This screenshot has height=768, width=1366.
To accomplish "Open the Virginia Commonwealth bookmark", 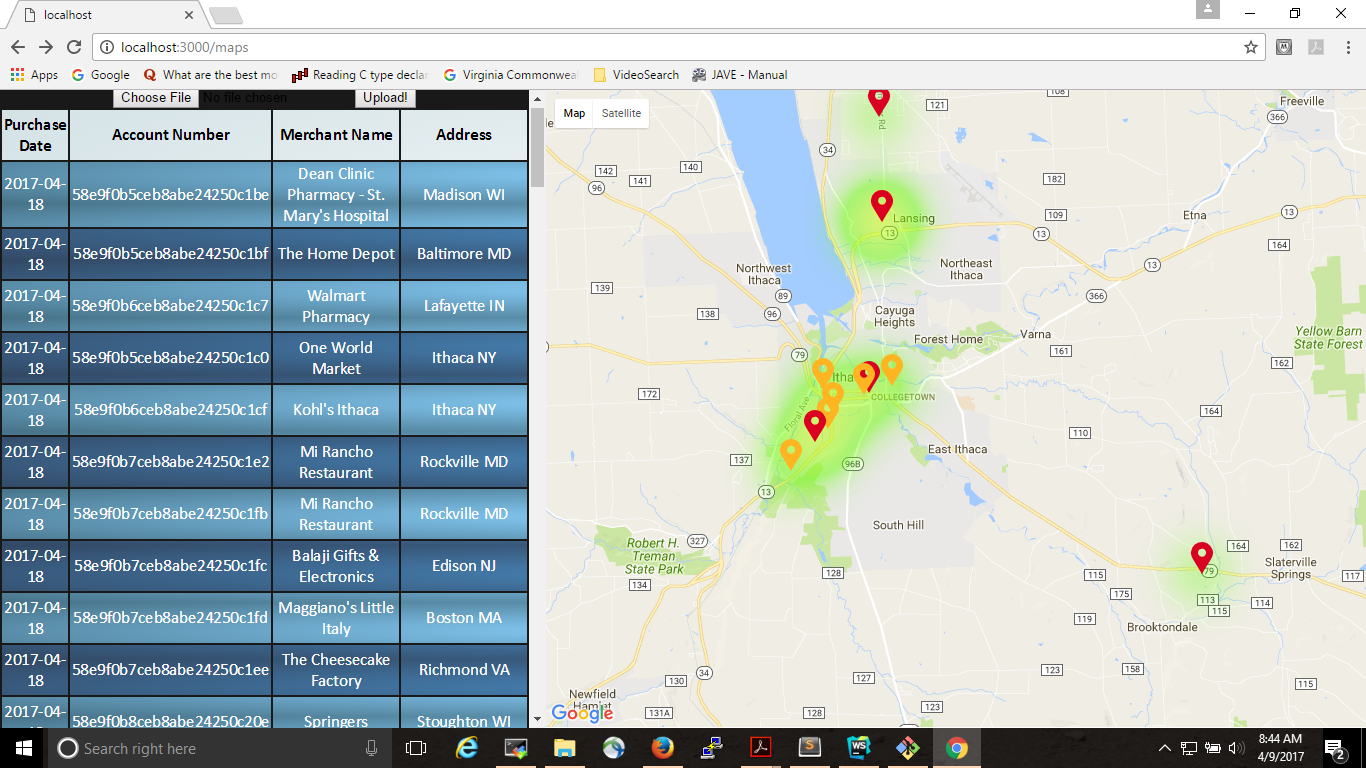I will tap(510, 75).
